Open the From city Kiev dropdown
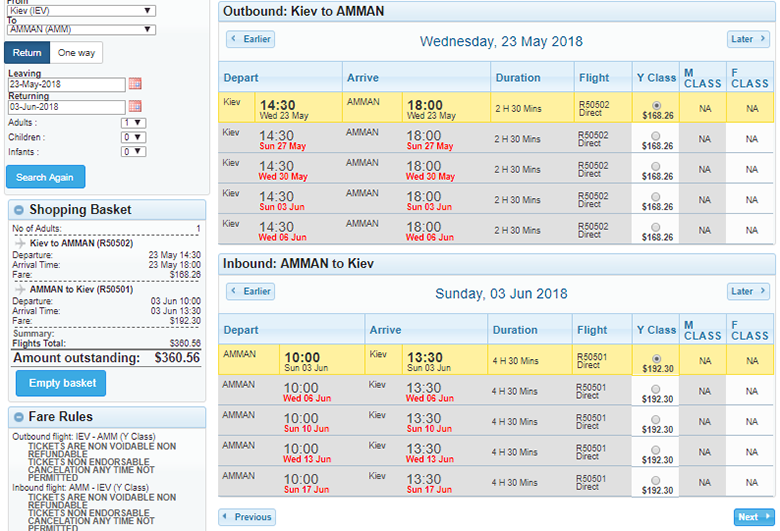 [81, 11]
